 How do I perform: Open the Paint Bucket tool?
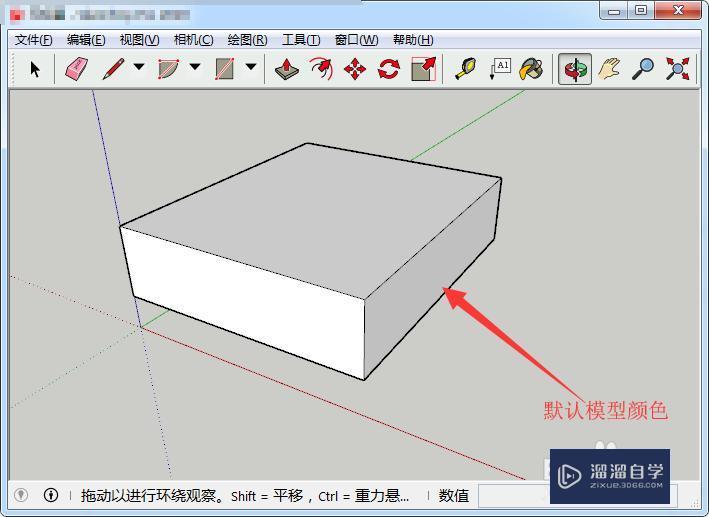tap(531, 69)
